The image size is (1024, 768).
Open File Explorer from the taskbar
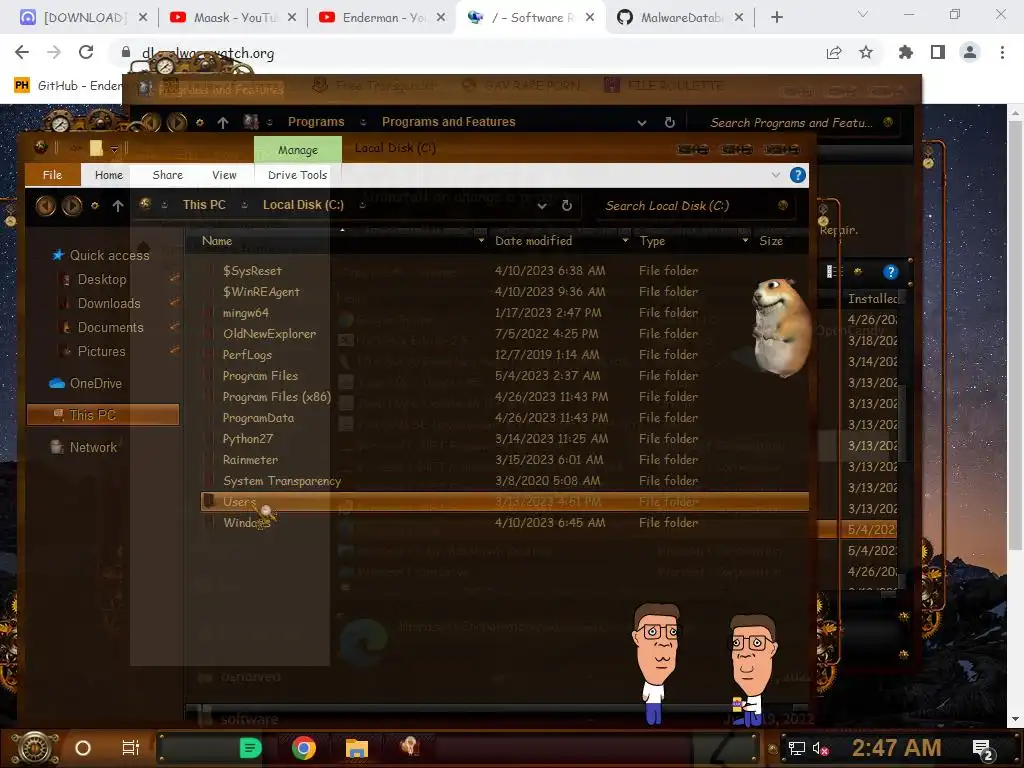[357, 748]
